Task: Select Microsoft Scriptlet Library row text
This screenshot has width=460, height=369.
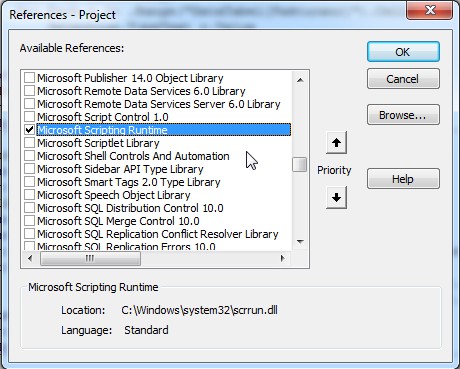Action: [x=98, y=143]
